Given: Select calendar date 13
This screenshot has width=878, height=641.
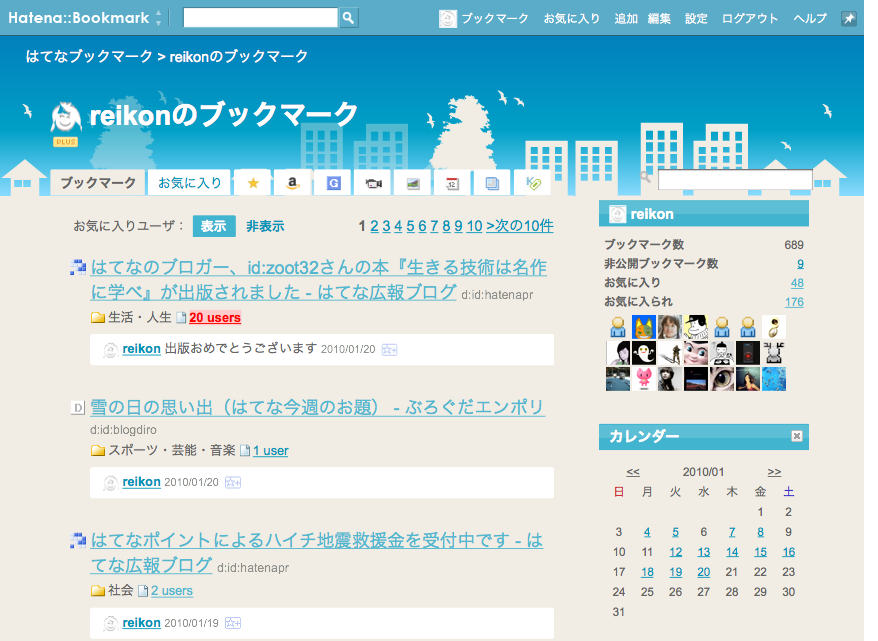Looking at the screenshot, I should click(x=703, y=552).
